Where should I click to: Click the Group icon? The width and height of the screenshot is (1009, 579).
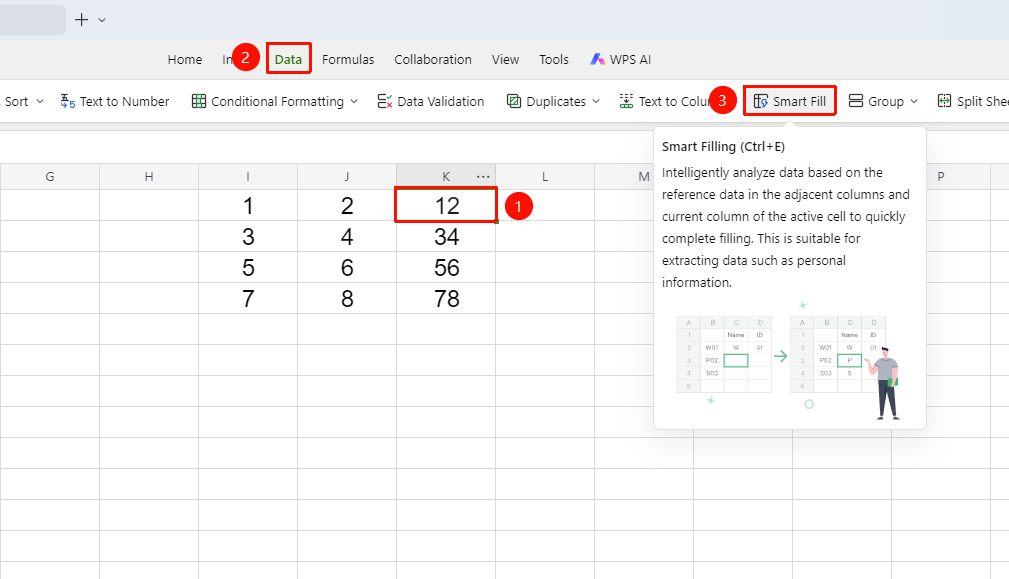coord(856,102)
